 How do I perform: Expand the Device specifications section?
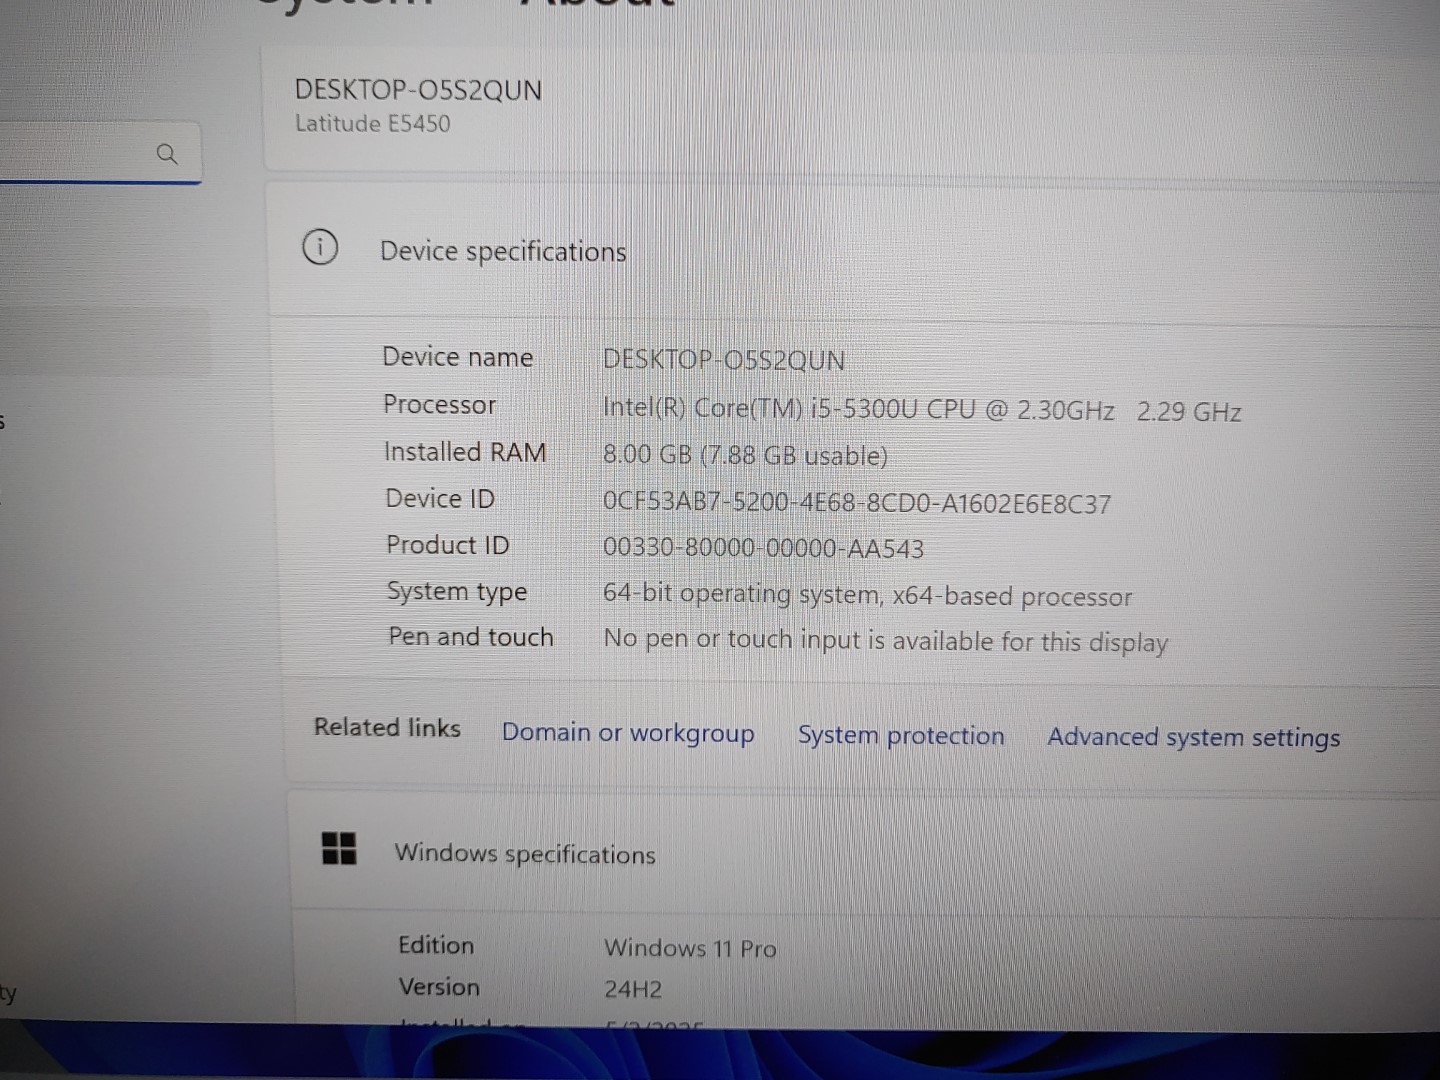502,250
